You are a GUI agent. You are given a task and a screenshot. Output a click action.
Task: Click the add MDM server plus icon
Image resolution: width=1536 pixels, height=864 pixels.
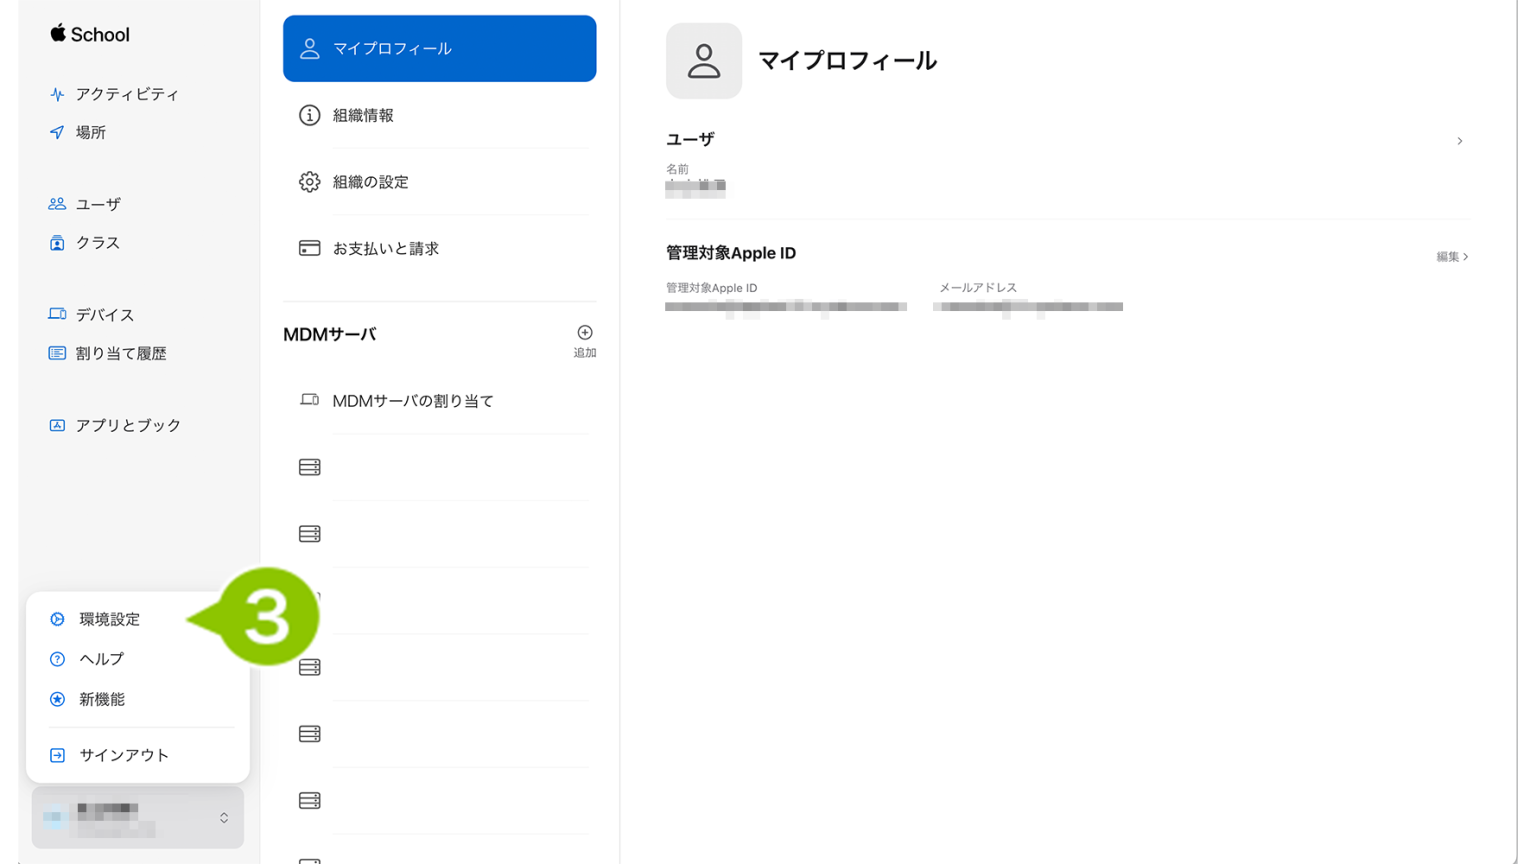(x=584, y=333)
